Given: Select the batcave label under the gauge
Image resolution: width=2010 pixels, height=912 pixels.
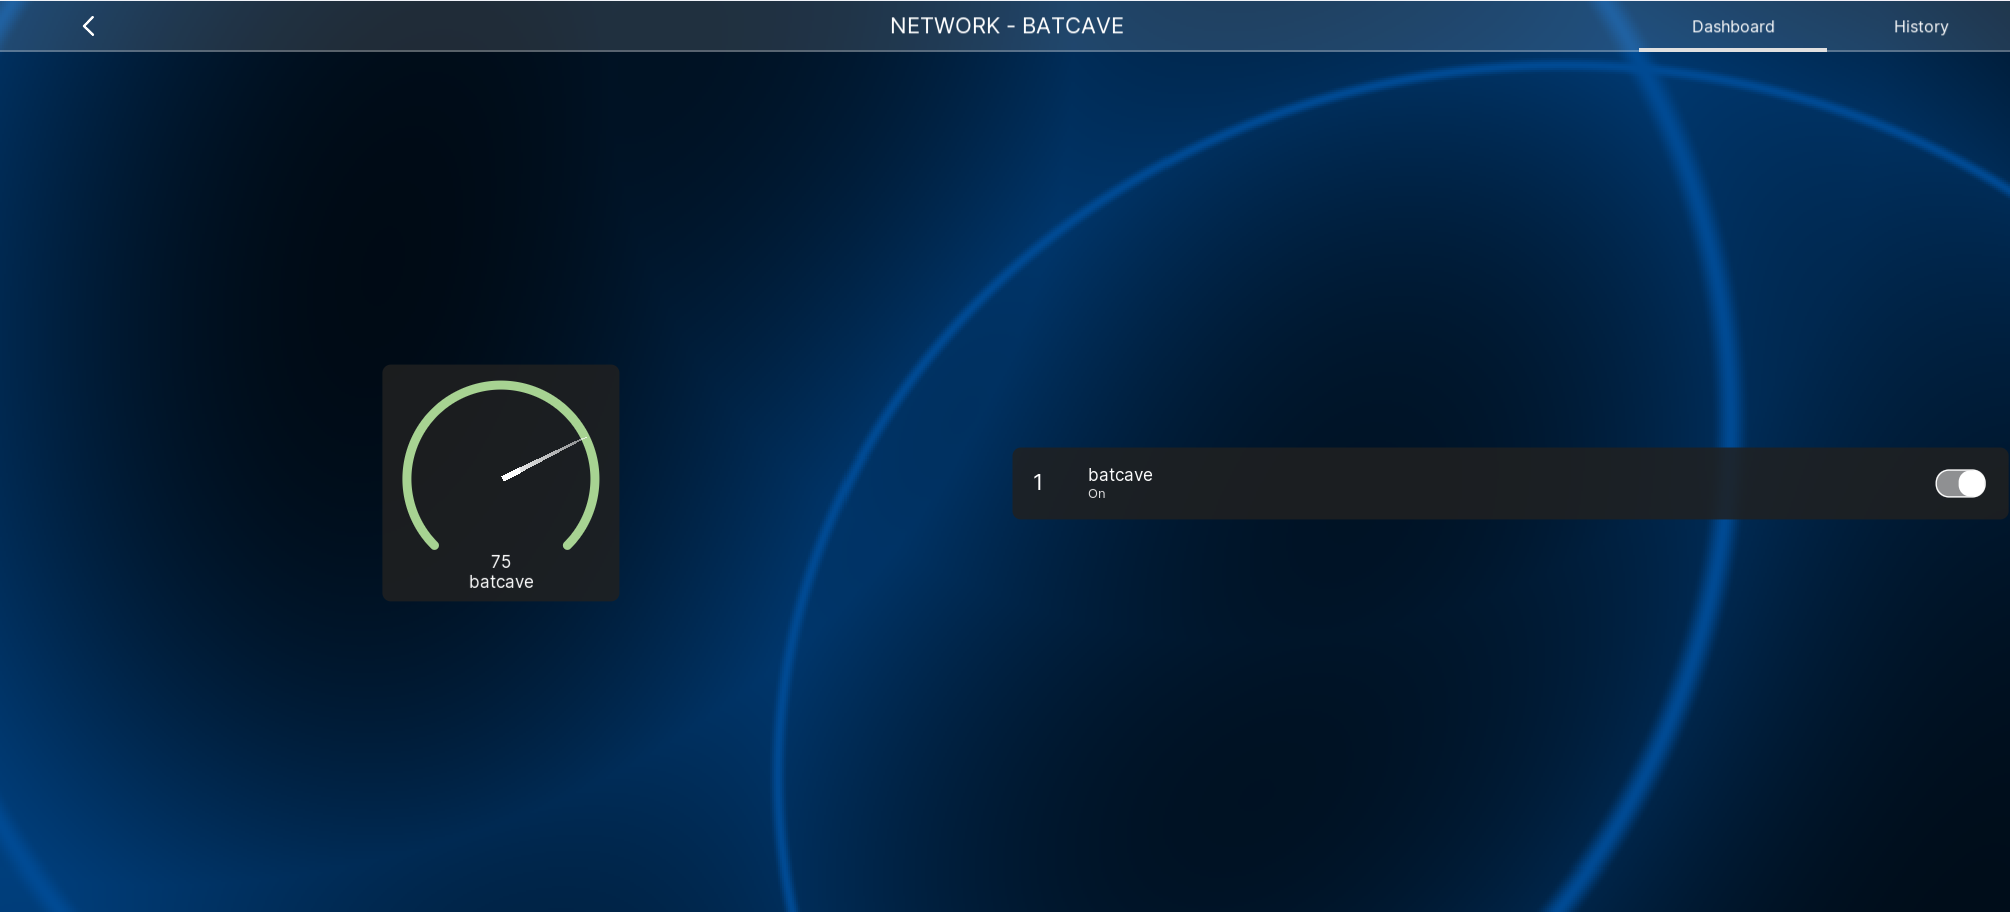Looking at the screenshot, I should [501, 582].
